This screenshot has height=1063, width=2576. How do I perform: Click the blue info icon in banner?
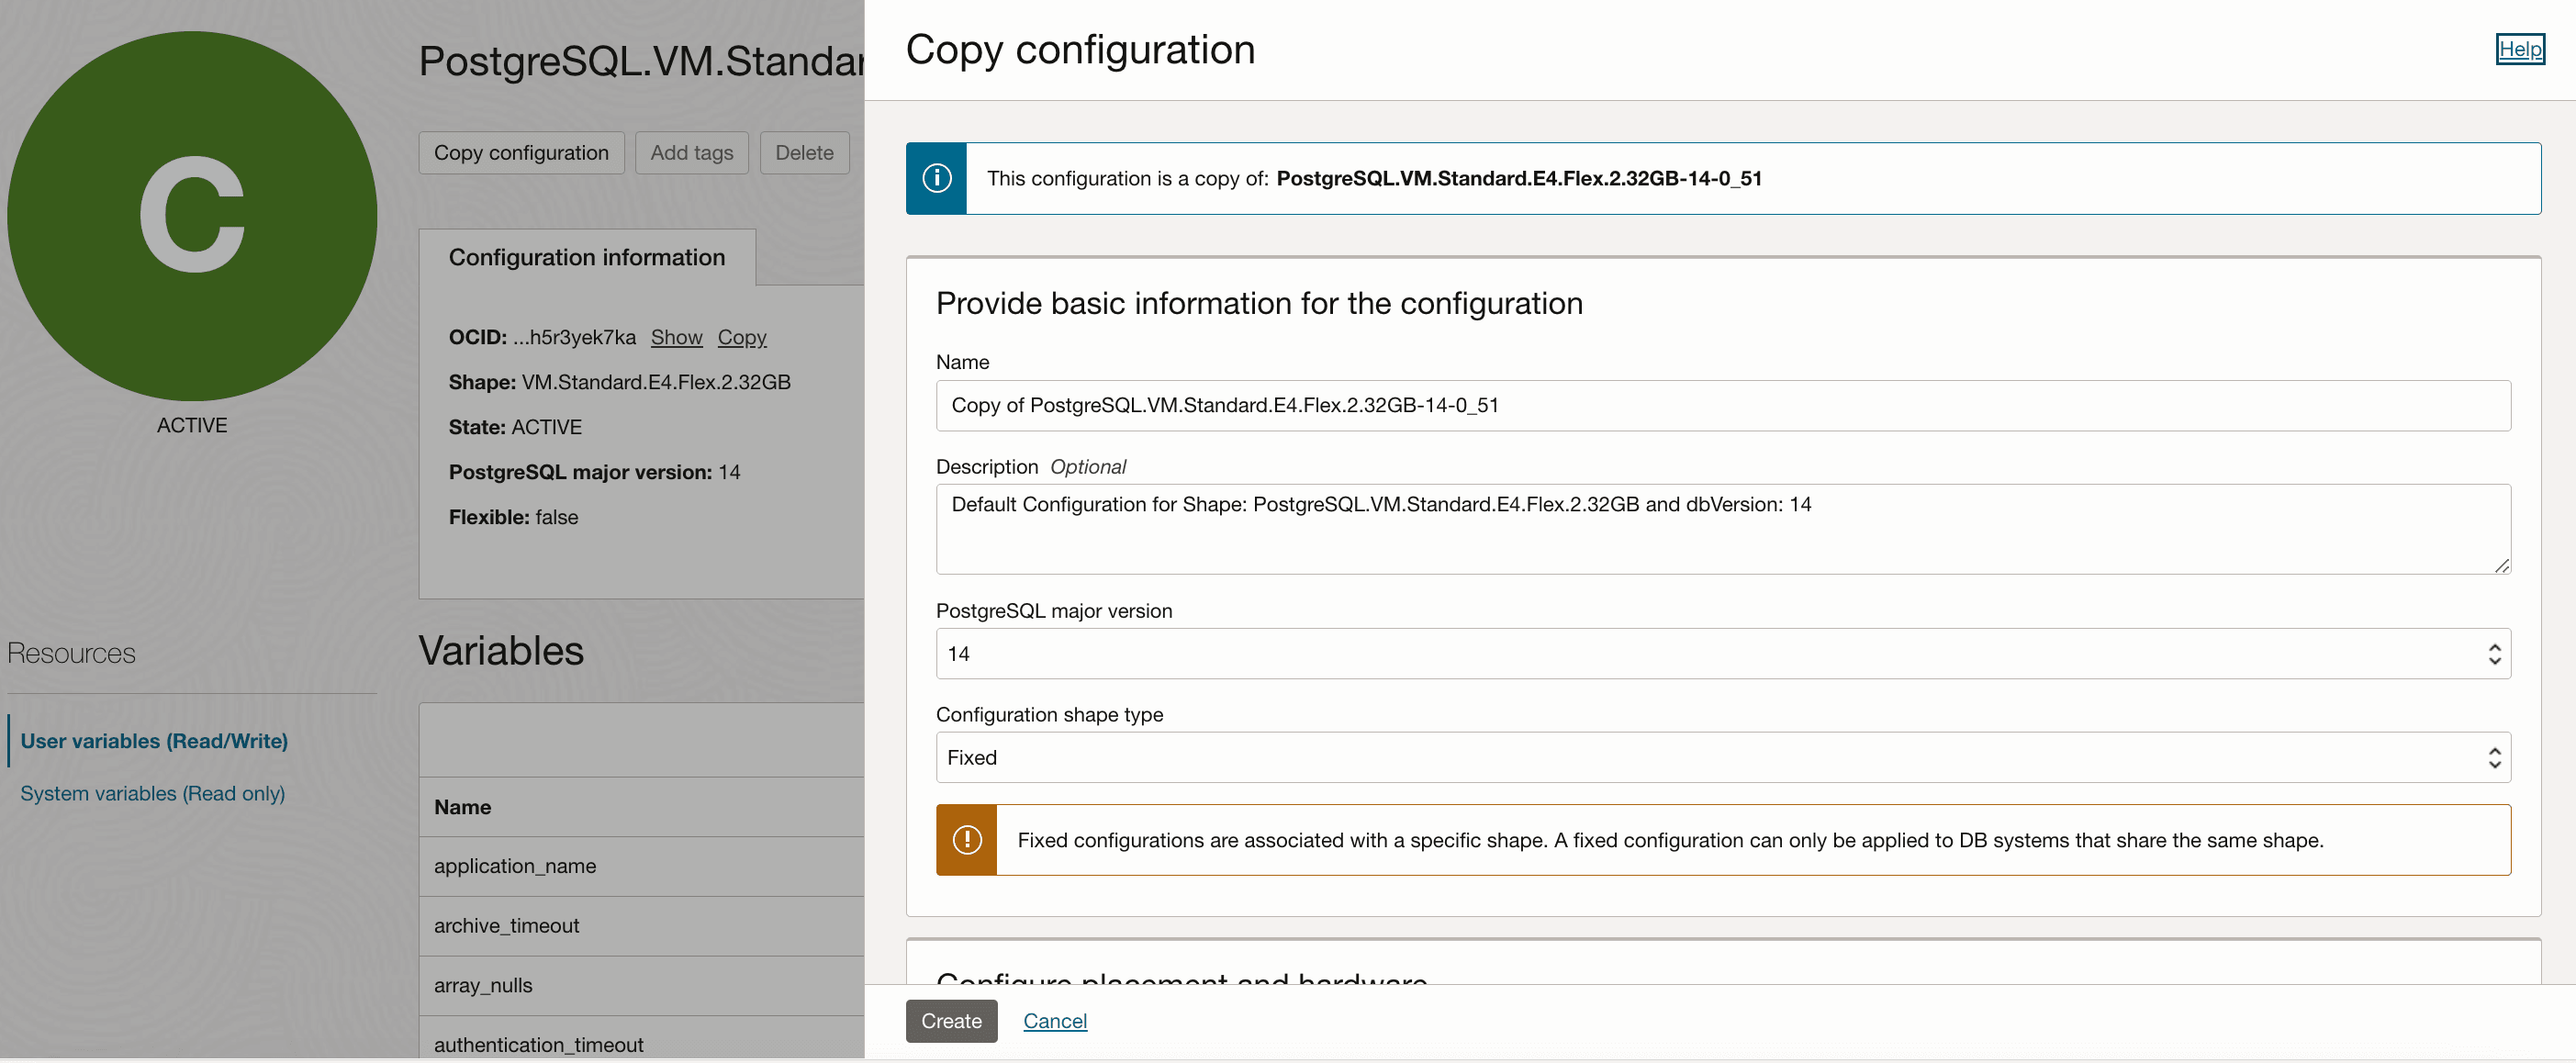click(936, 178)
